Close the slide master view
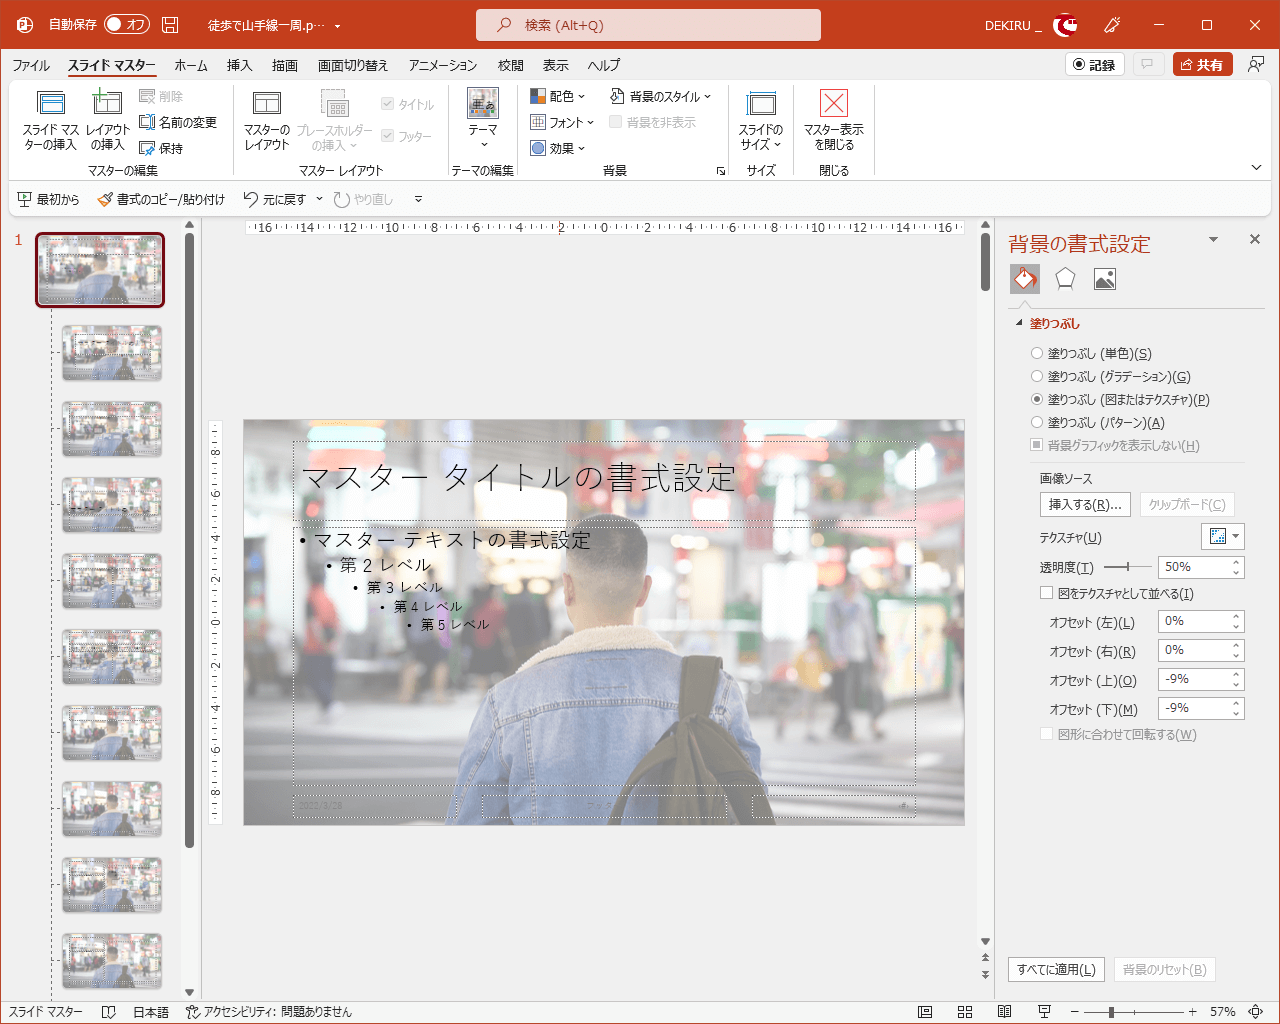Viewport: 1280px width, 1024px height. (x=832, y=121)
